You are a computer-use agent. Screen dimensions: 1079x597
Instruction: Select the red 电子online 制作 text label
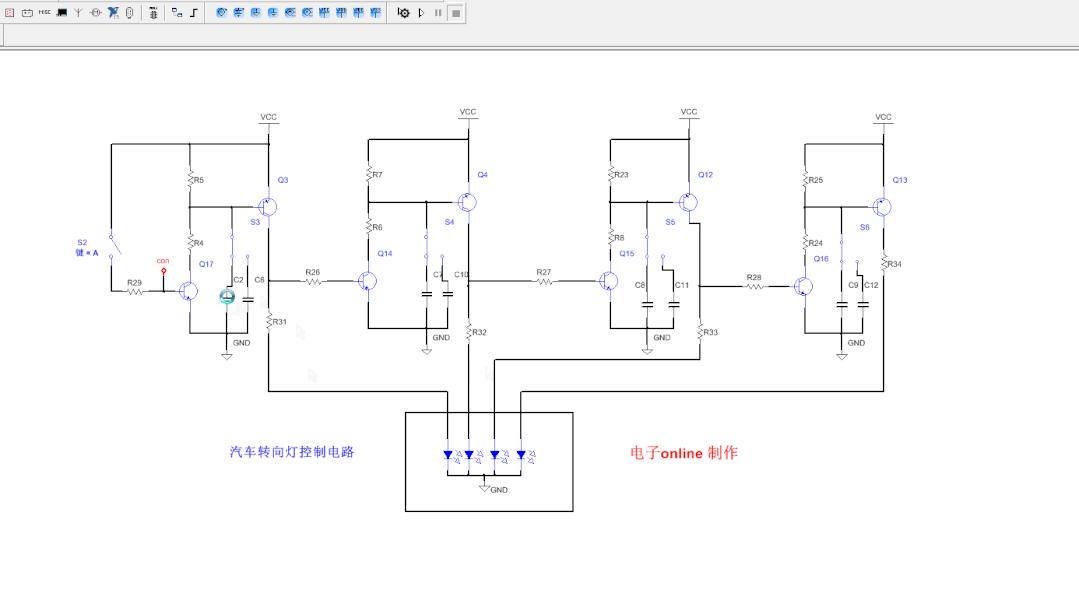684,453
